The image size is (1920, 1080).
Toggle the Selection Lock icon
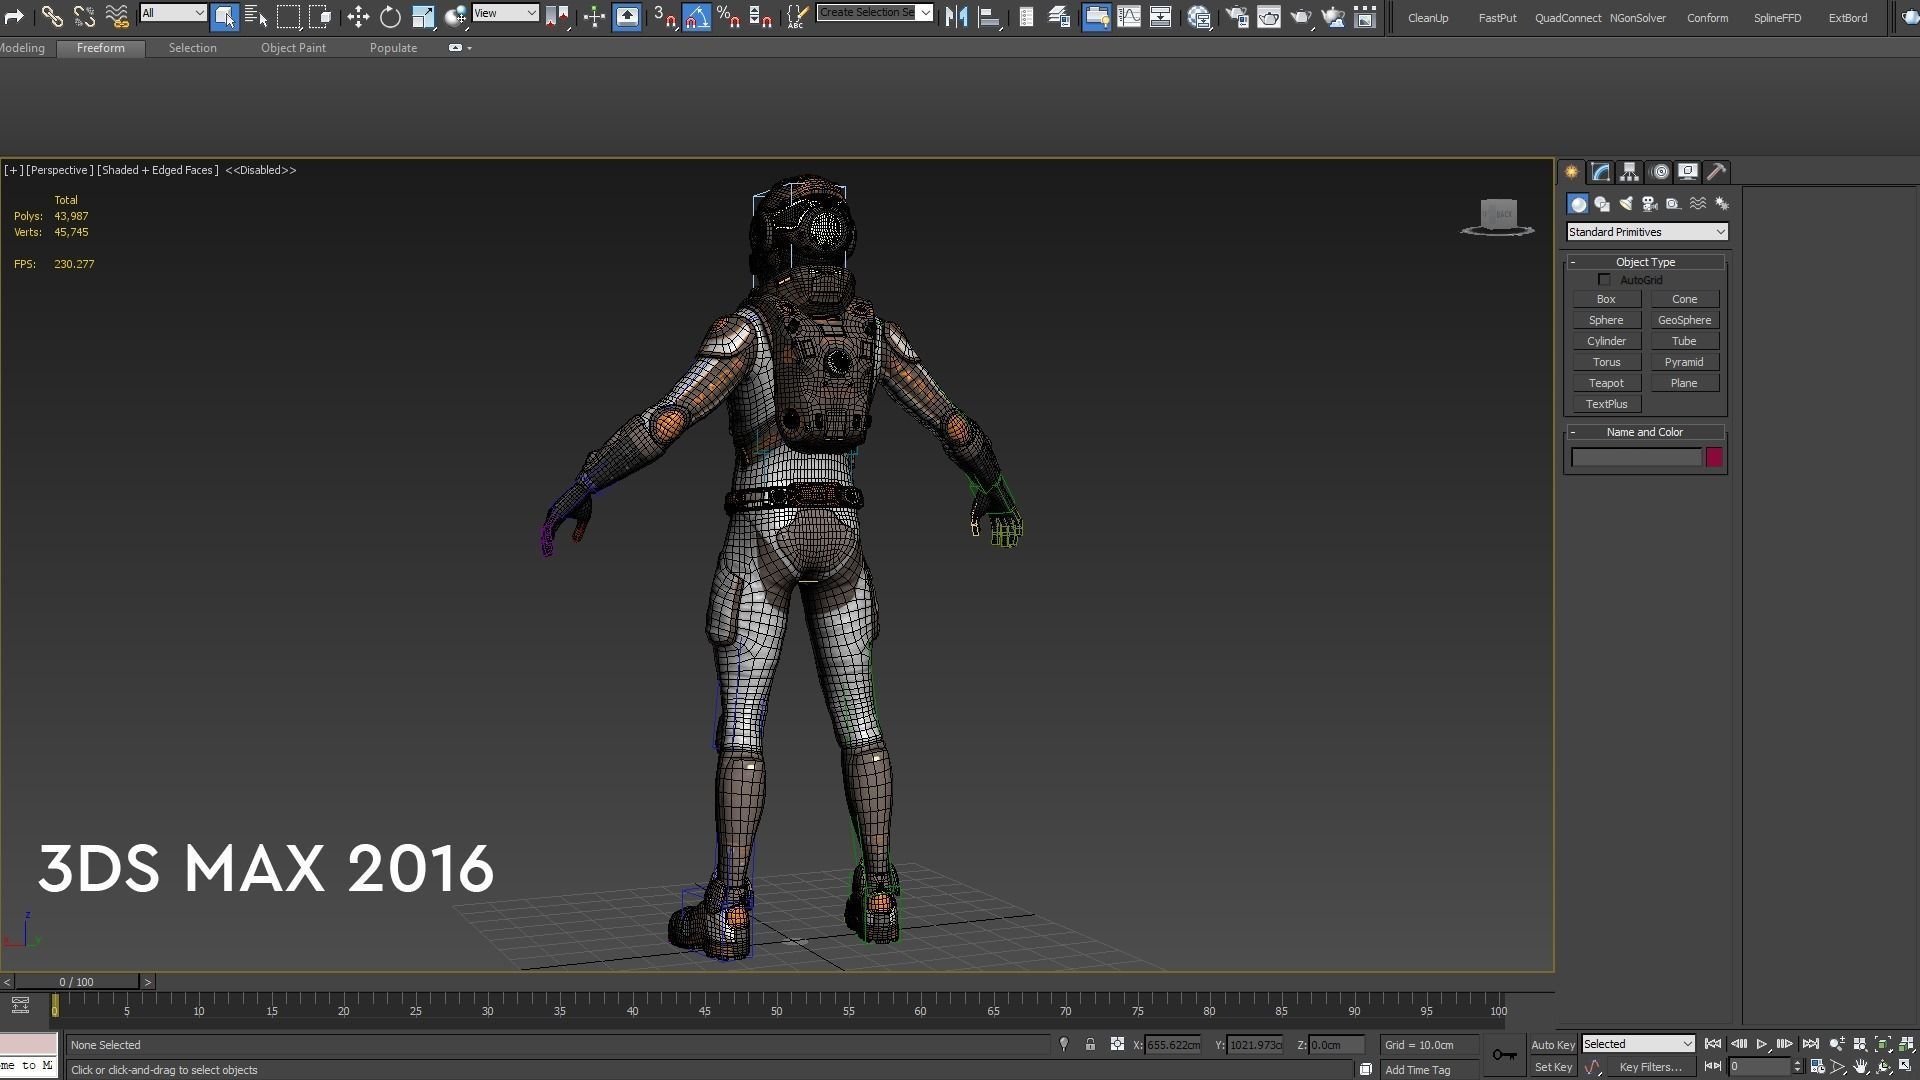click(x=1090, y=1044)
